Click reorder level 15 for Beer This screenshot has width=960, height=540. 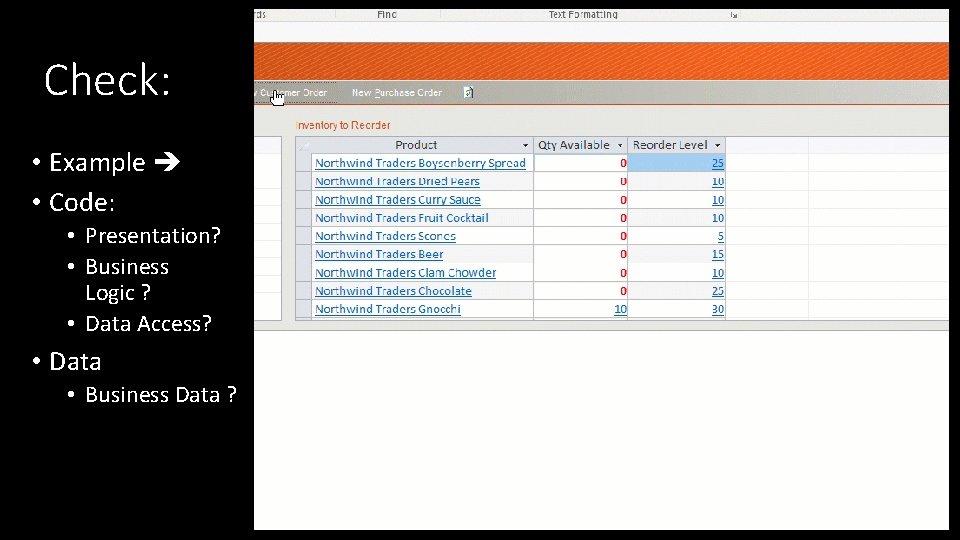pyautogui.click(x=718, y=255)
